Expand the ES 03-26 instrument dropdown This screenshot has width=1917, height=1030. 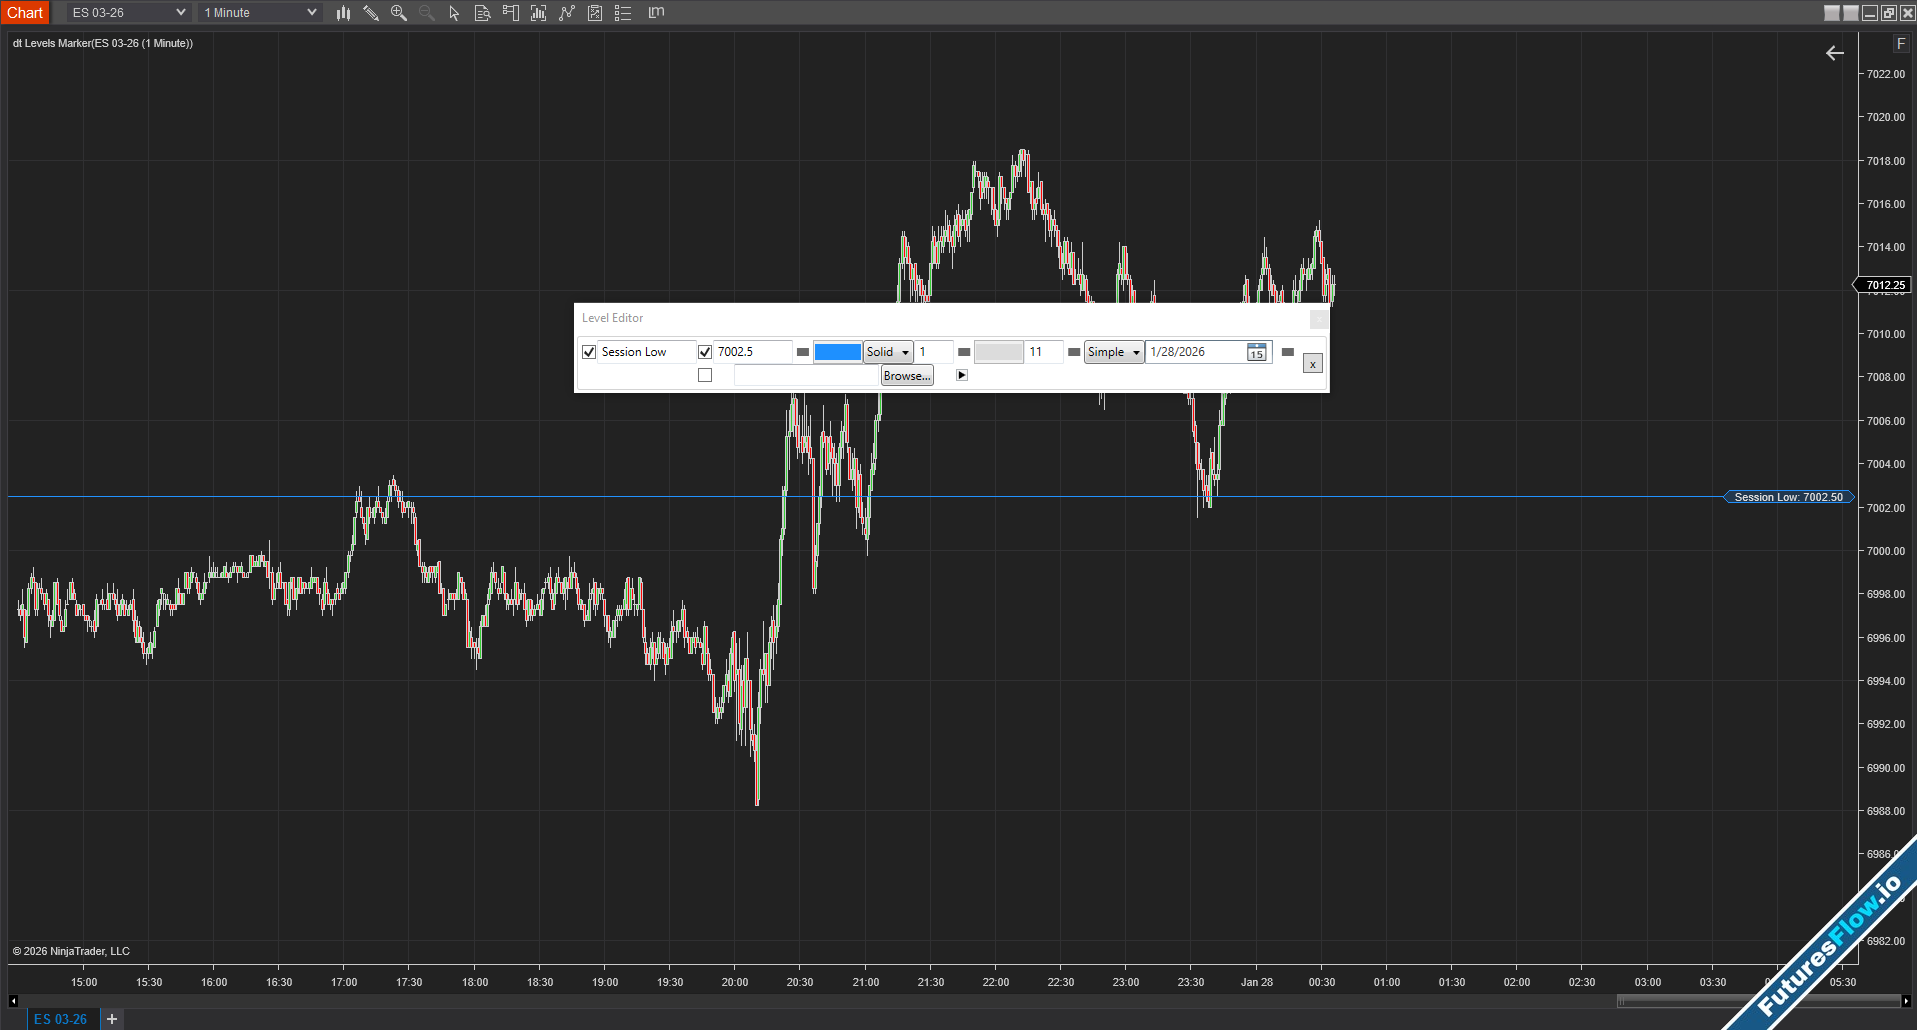(x=180, y=13)
